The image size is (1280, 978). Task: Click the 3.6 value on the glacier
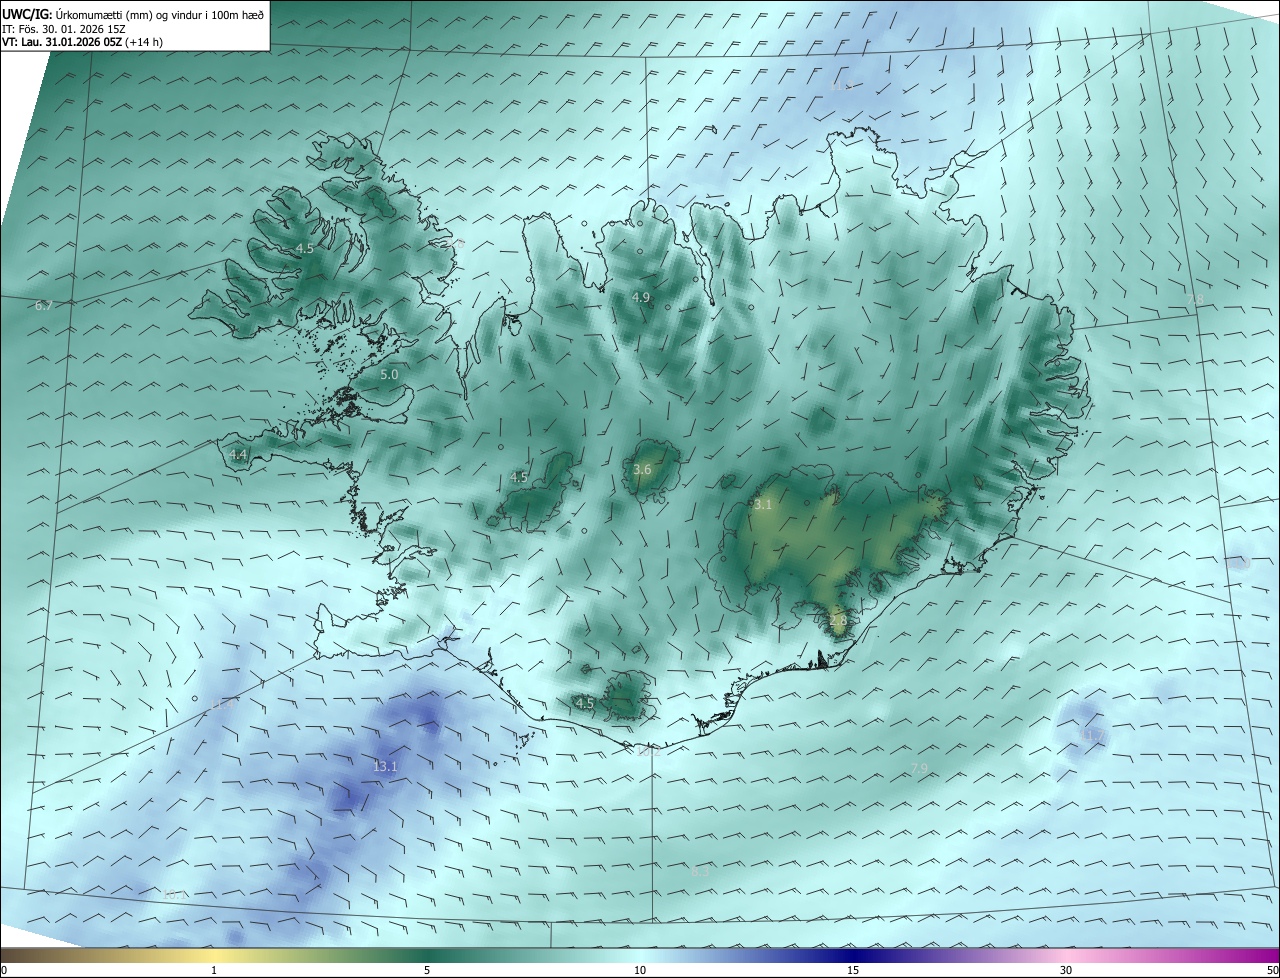click(643, 469)
